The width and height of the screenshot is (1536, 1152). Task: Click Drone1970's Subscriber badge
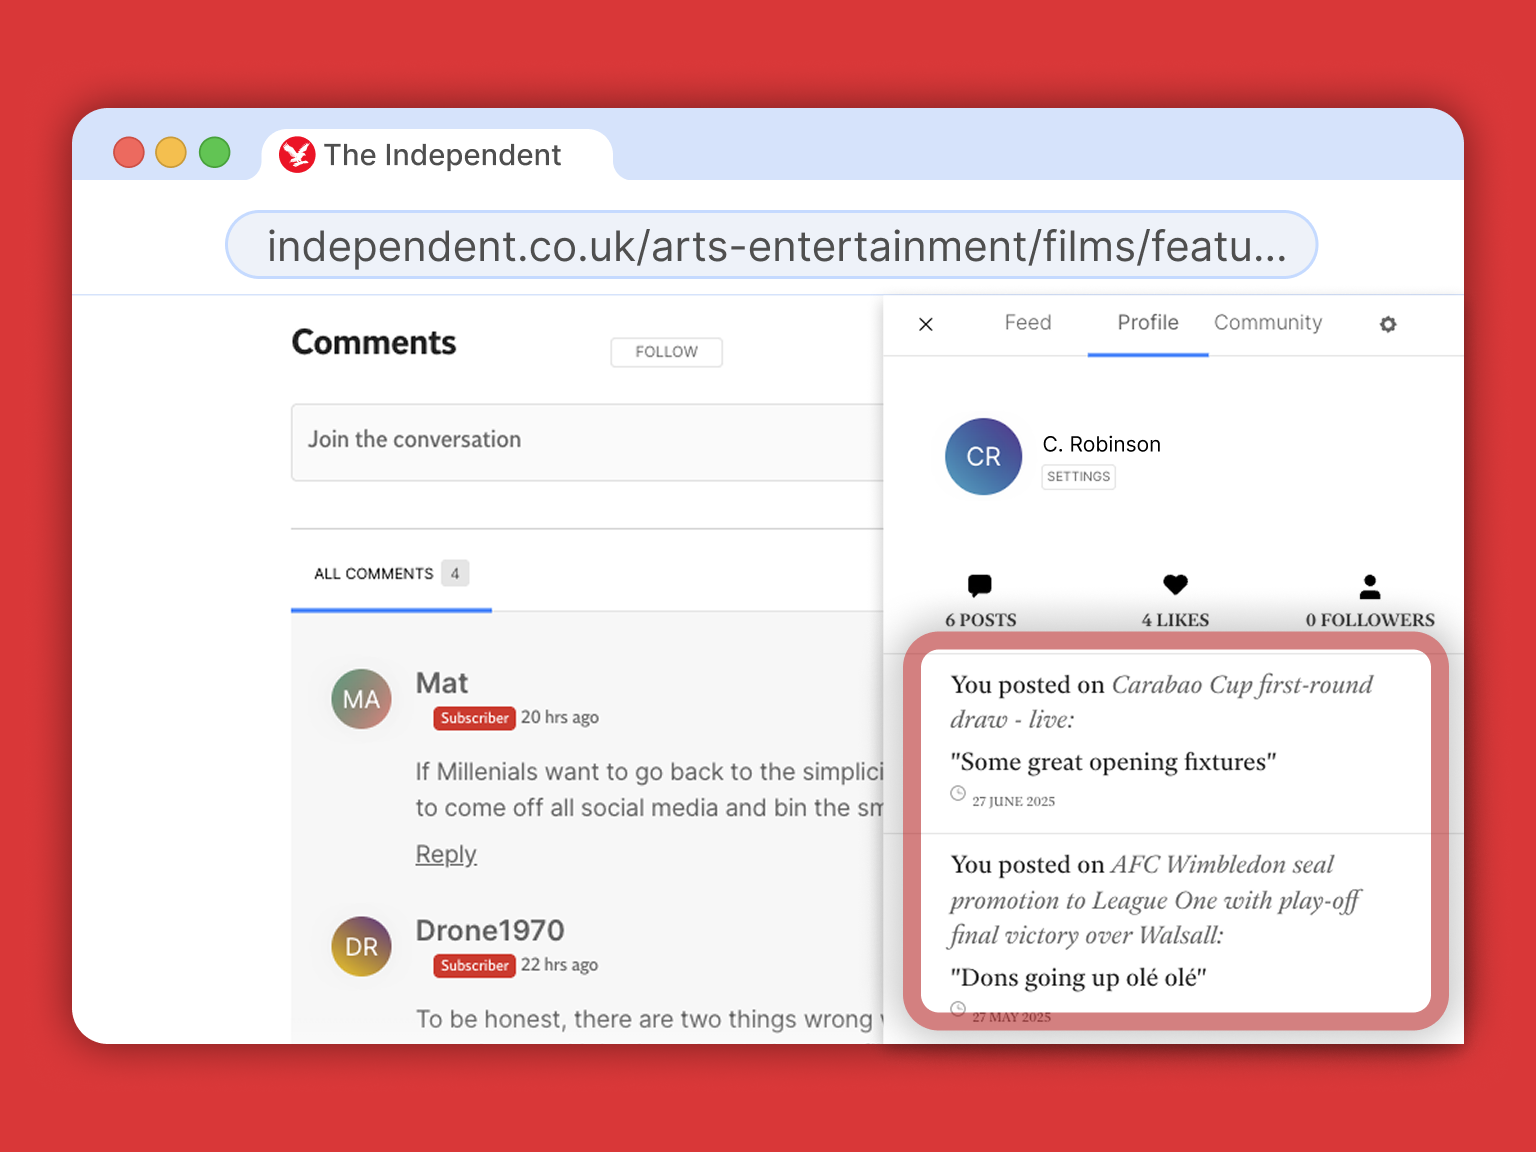click(x=475, y=965)
